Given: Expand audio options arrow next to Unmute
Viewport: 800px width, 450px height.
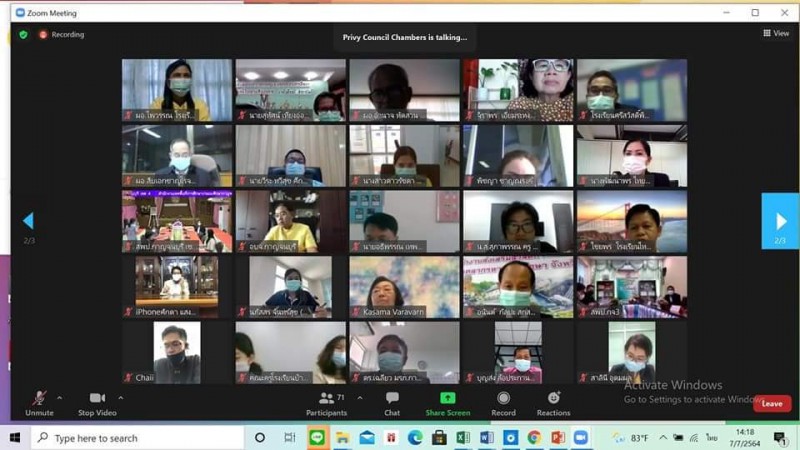Looking at the screenshot, I should pyautogui.click(x=59, y=397).
